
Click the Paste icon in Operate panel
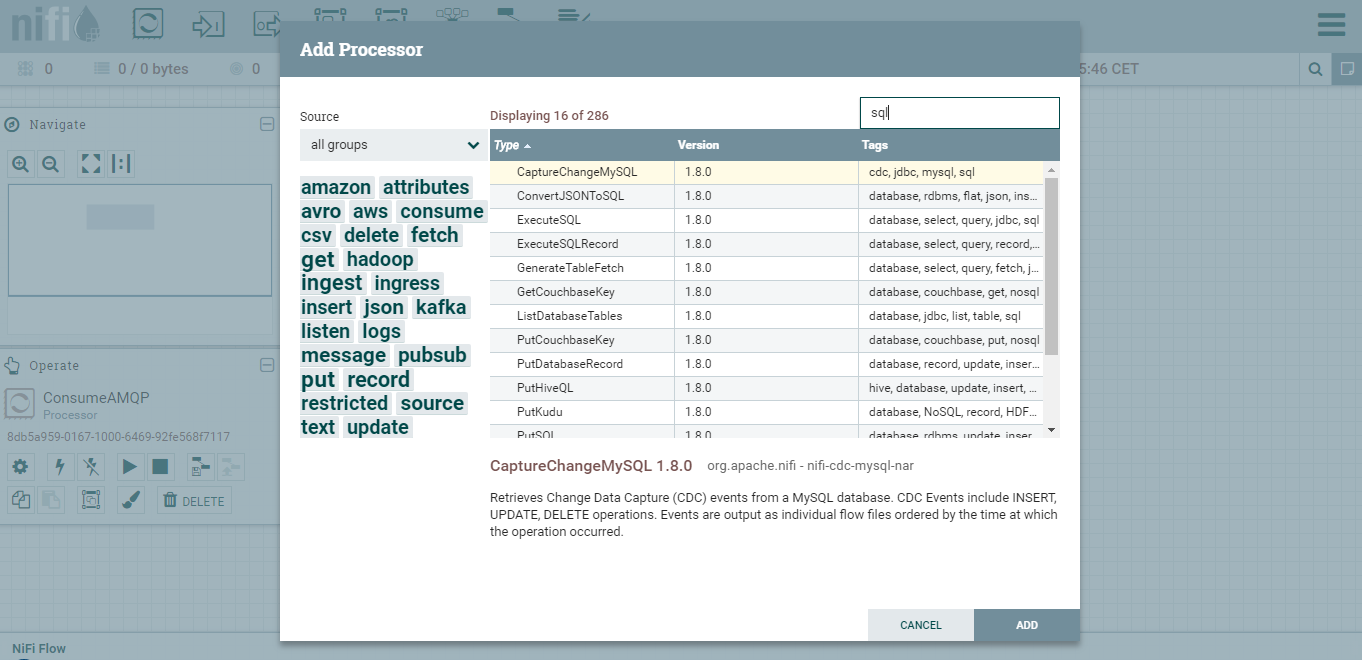51,500
